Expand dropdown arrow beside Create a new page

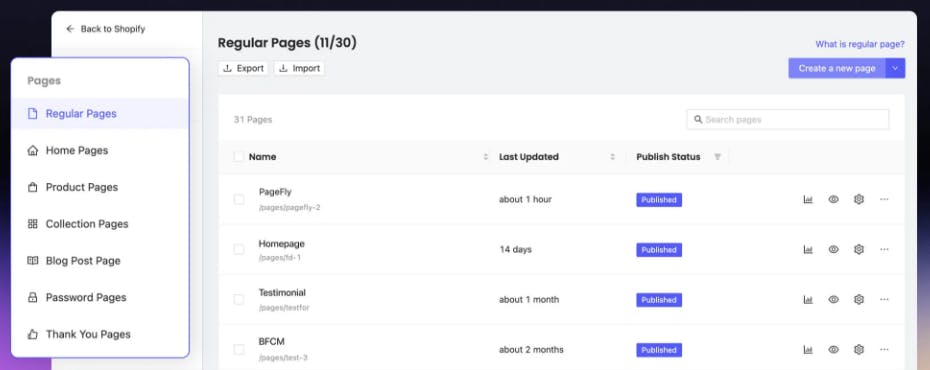(x=895, y=68)
